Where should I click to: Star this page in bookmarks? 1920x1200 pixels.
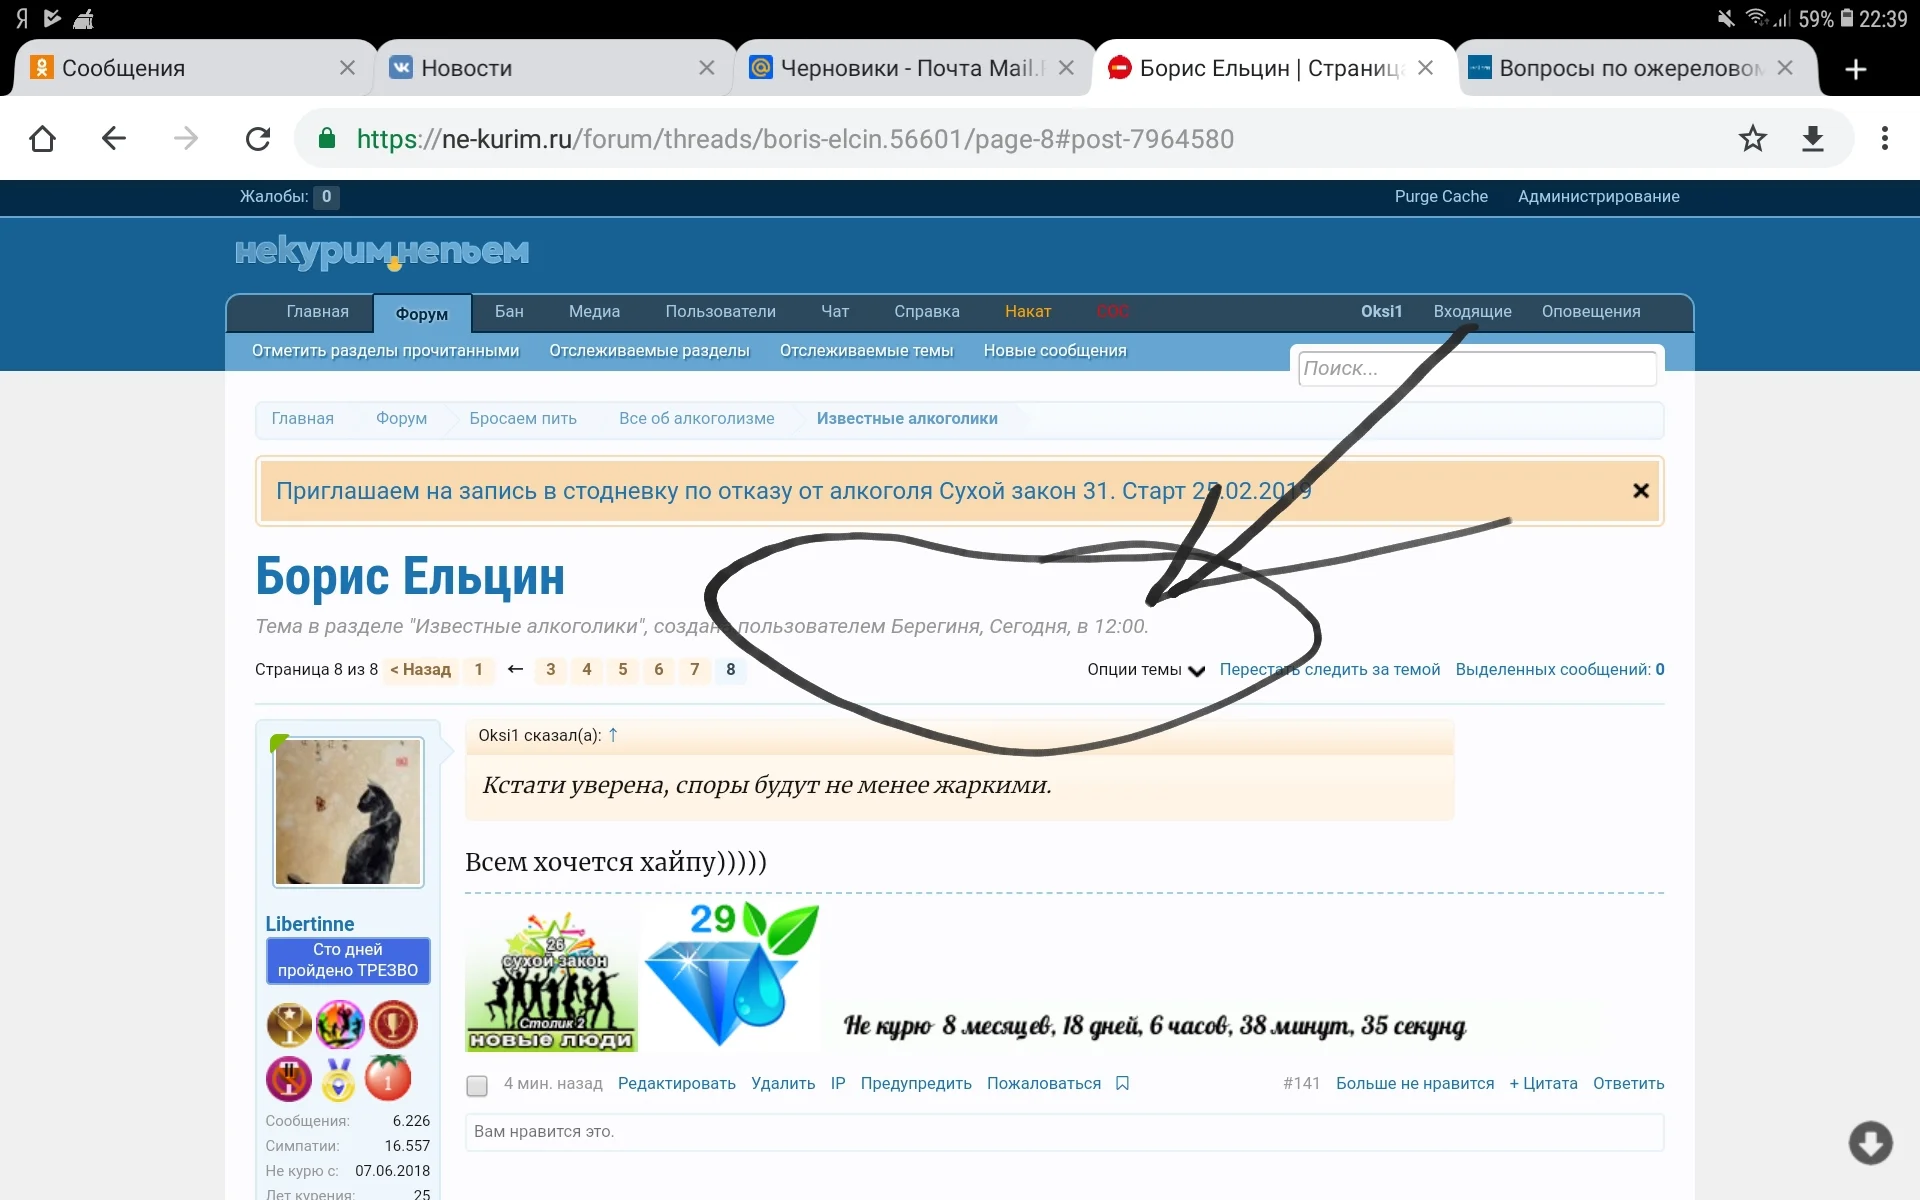(1752, 139)
